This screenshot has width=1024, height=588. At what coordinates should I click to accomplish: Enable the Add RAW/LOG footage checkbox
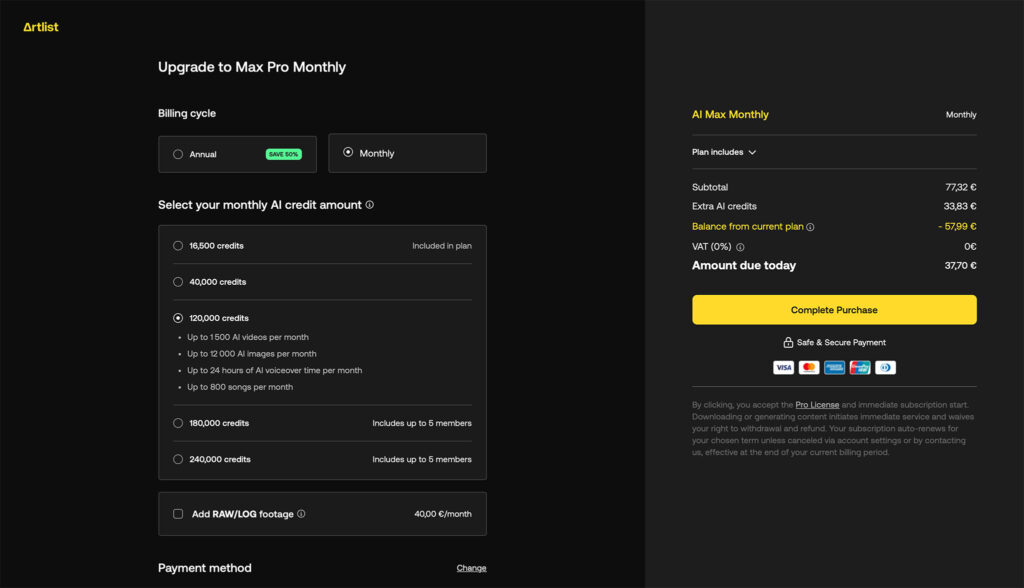point(178,514)
